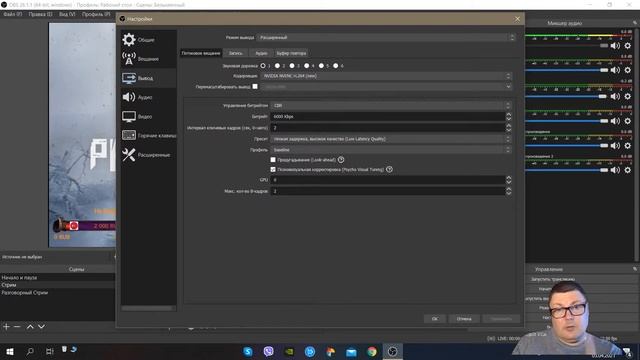Click the Отмена (Cancel) button
The image size is (640, 360).
[464, 318]
